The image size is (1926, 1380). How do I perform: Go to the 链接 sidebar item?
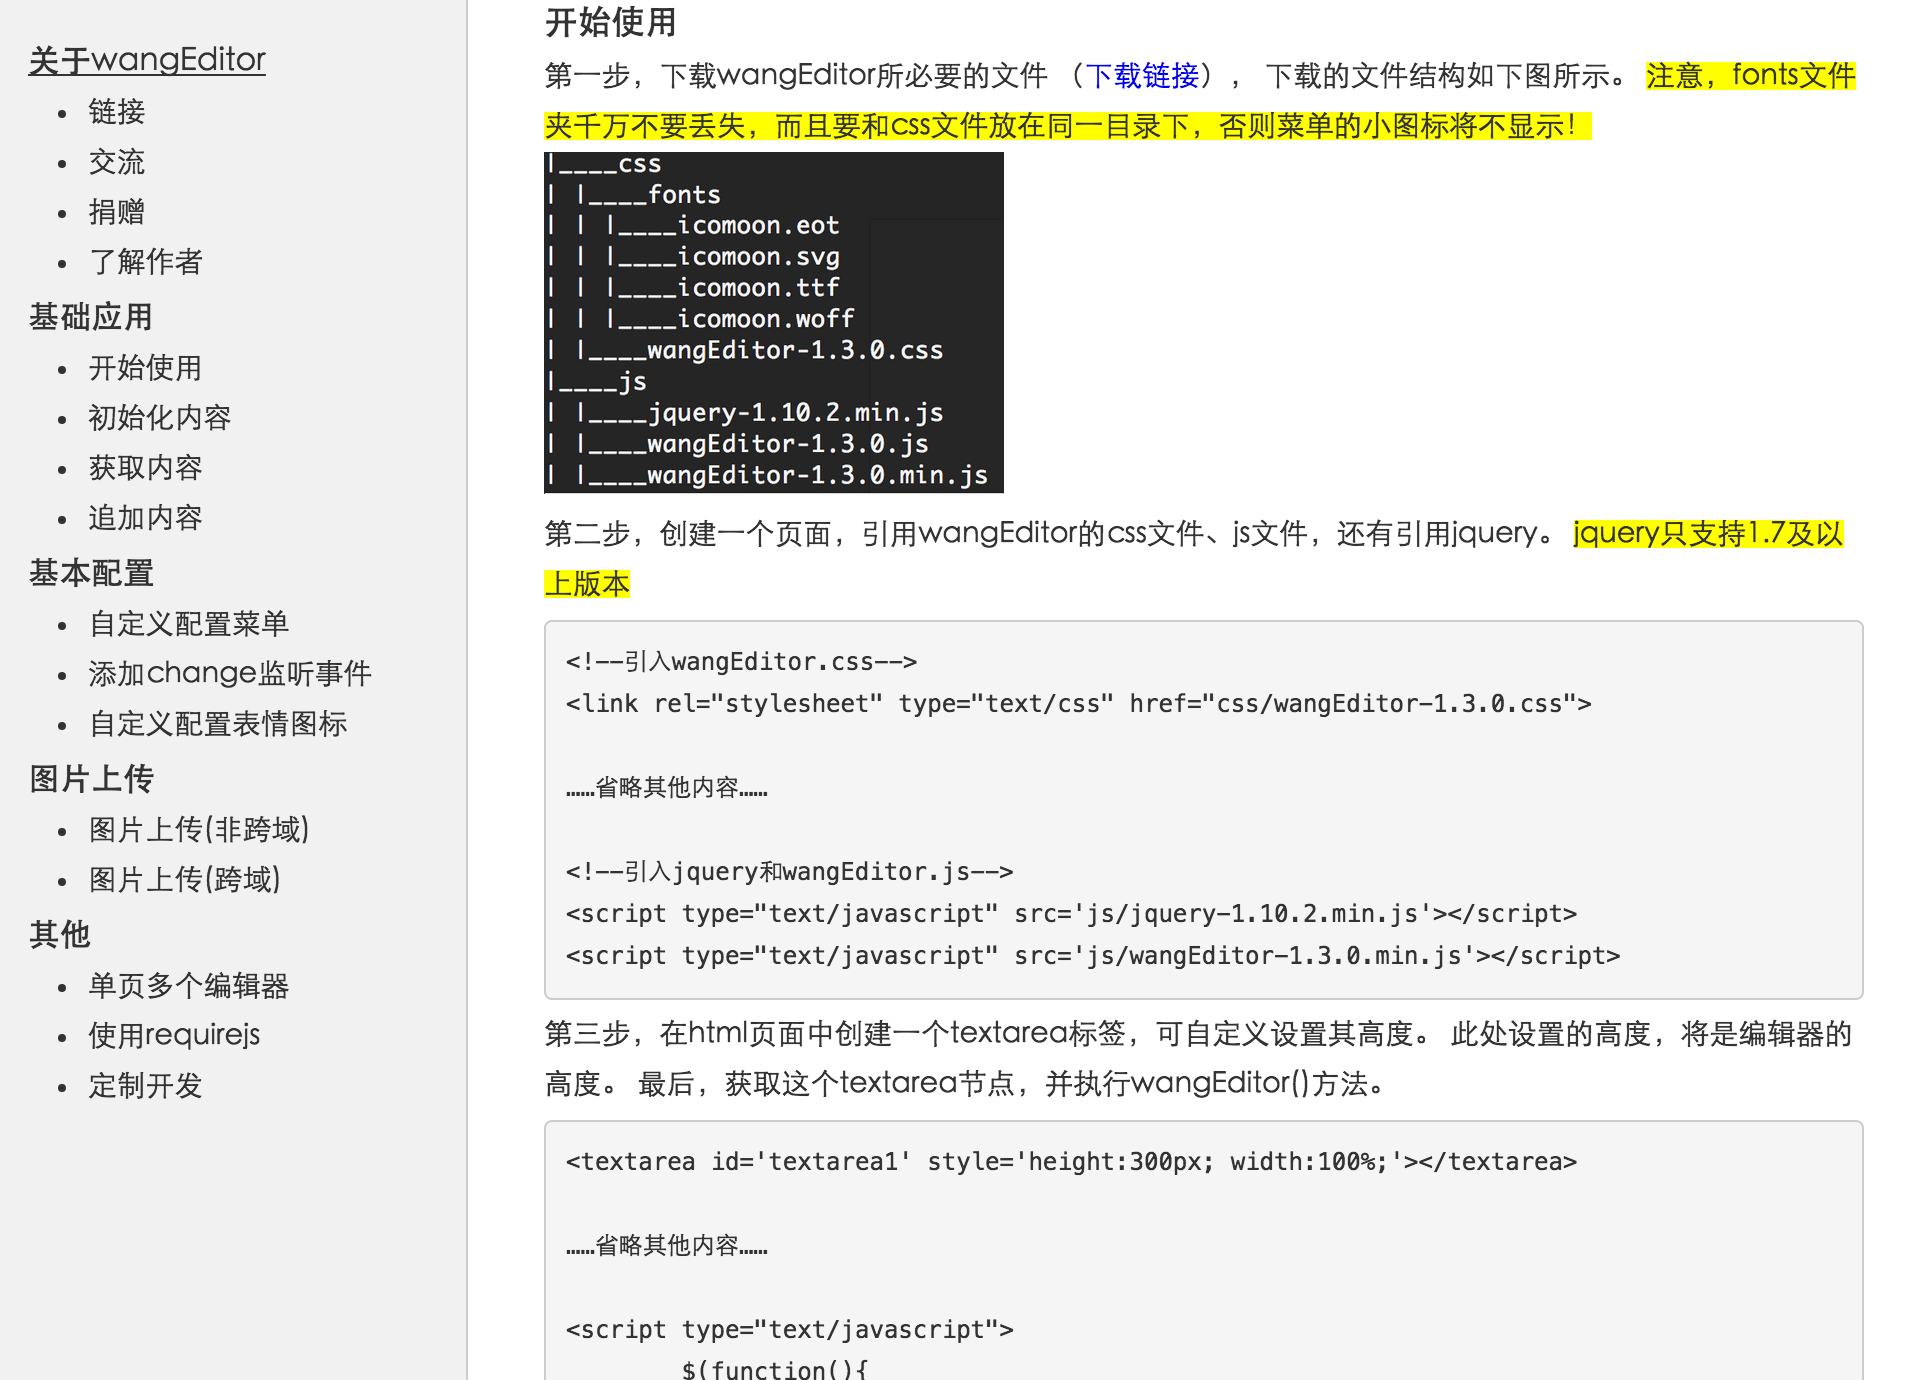[x=117, y=112]
